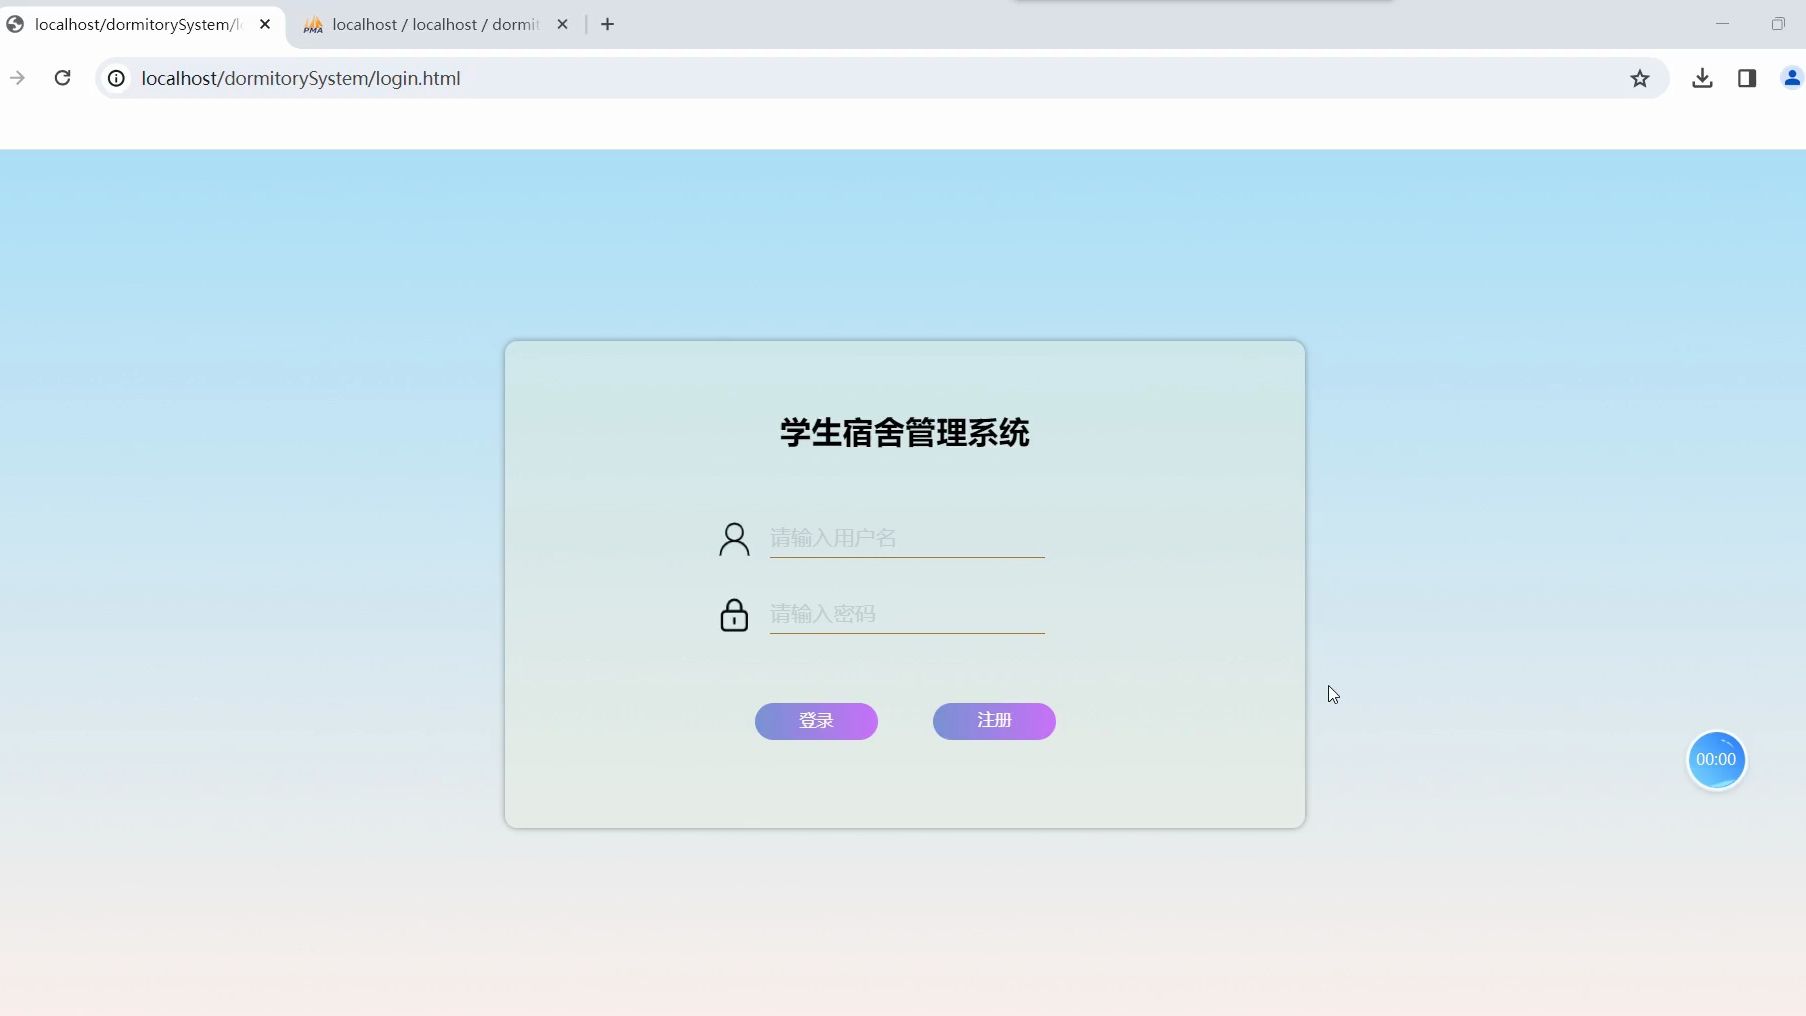Screen dimensions: 1806x1016
Task: Focus the password field 请输入密码
Action: click(x=907, y=614)
